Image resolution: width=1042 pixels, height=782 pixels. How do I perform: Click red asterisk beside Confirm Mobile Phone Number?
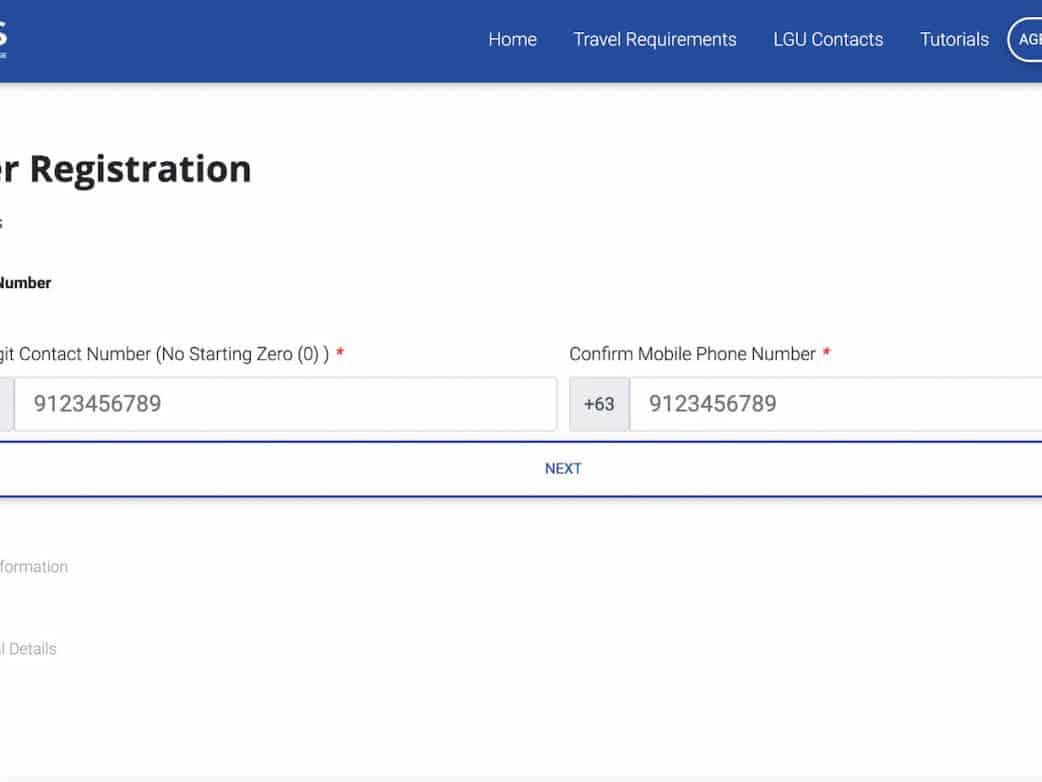click(826, 354)
